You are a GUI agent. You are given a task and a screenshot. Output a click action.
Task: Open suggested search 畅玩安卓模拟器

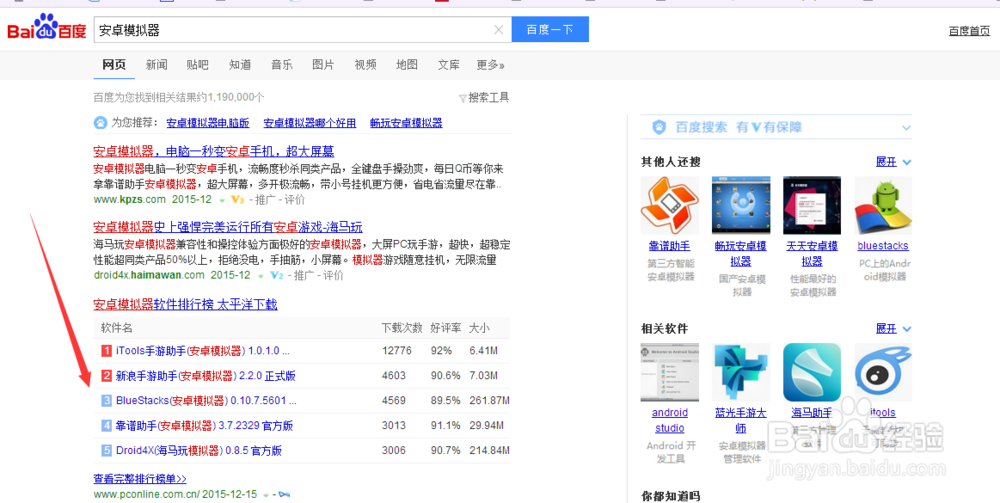(x=406, y=123)
